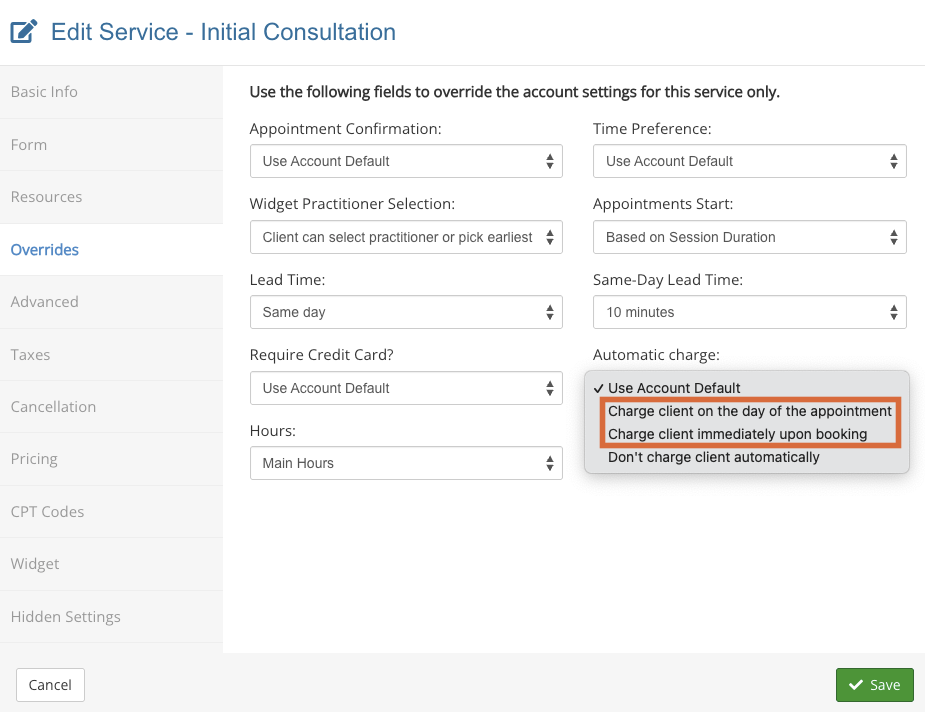Viewport: 925px width, 712px height.
Task: Select the Taxes tab
Action: pyautogui.click(x=30, y=355)
